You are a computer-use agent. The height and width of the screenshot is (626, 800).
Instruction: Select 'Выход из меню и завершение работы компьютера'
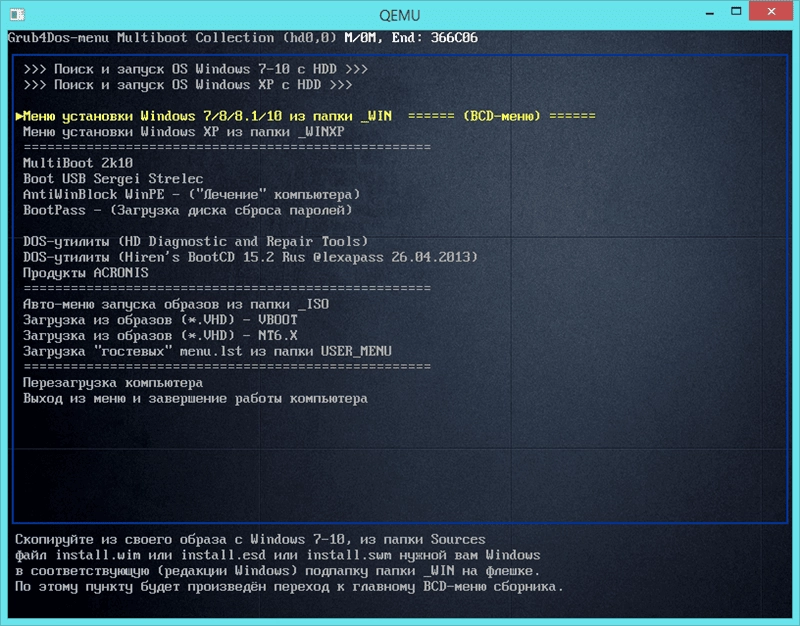pyautogui.click(x=195, y=398)
